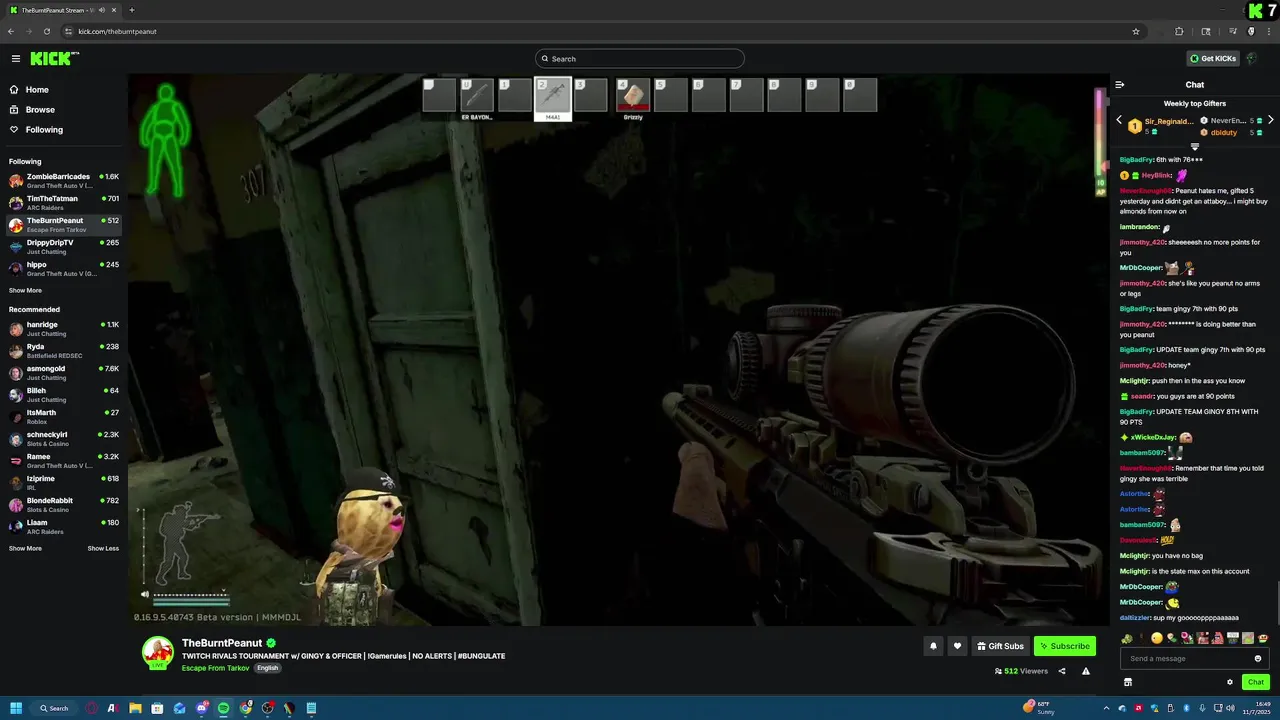Viewport: 1280px width, 720px height.
Task: Open hippo channel in sidebar
Action: pos(64,269)
